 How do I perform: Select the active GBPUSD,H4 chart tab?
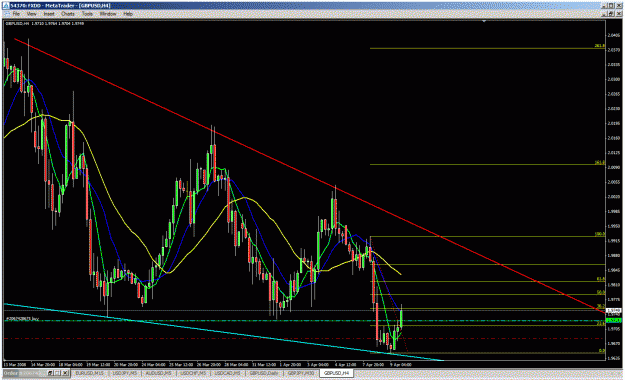[336, 373]
